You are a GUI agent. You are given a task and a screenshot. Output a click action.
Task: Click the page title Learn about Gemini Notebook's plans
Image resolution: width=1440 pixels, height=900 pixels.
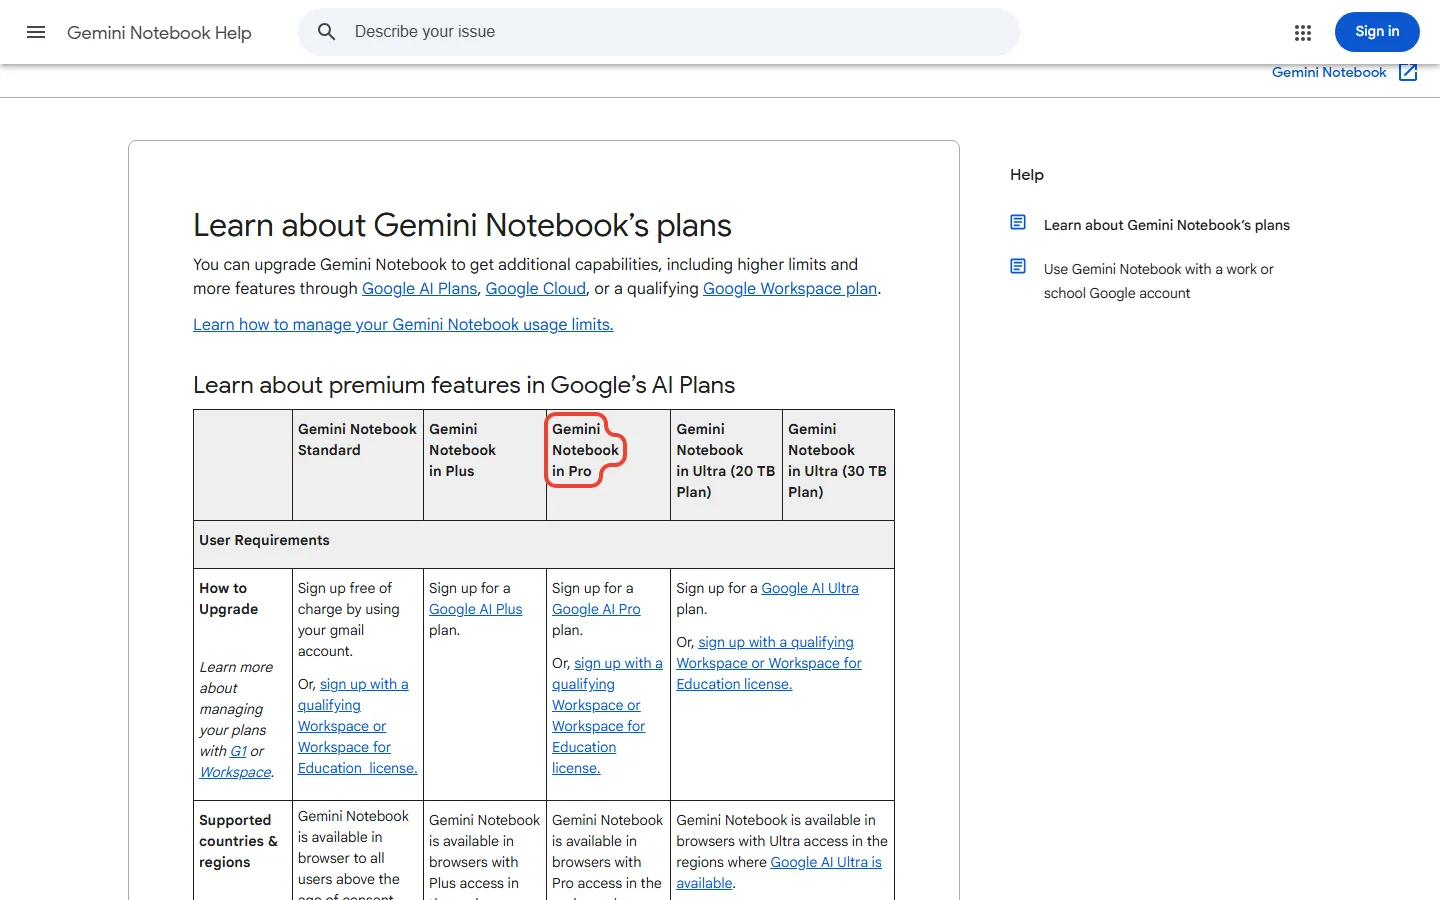tap(462, 225)
